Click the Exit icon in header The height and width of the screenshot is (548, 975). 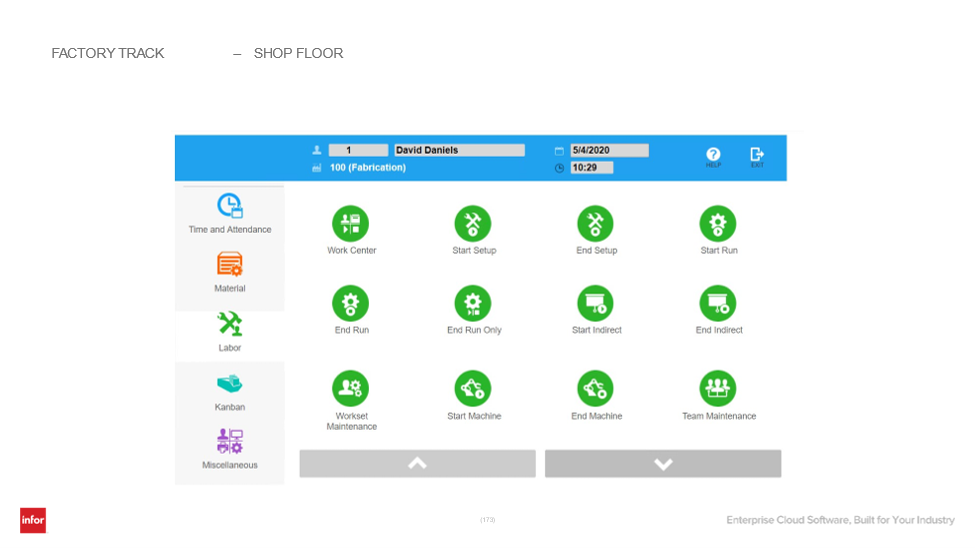coord(757,154)
